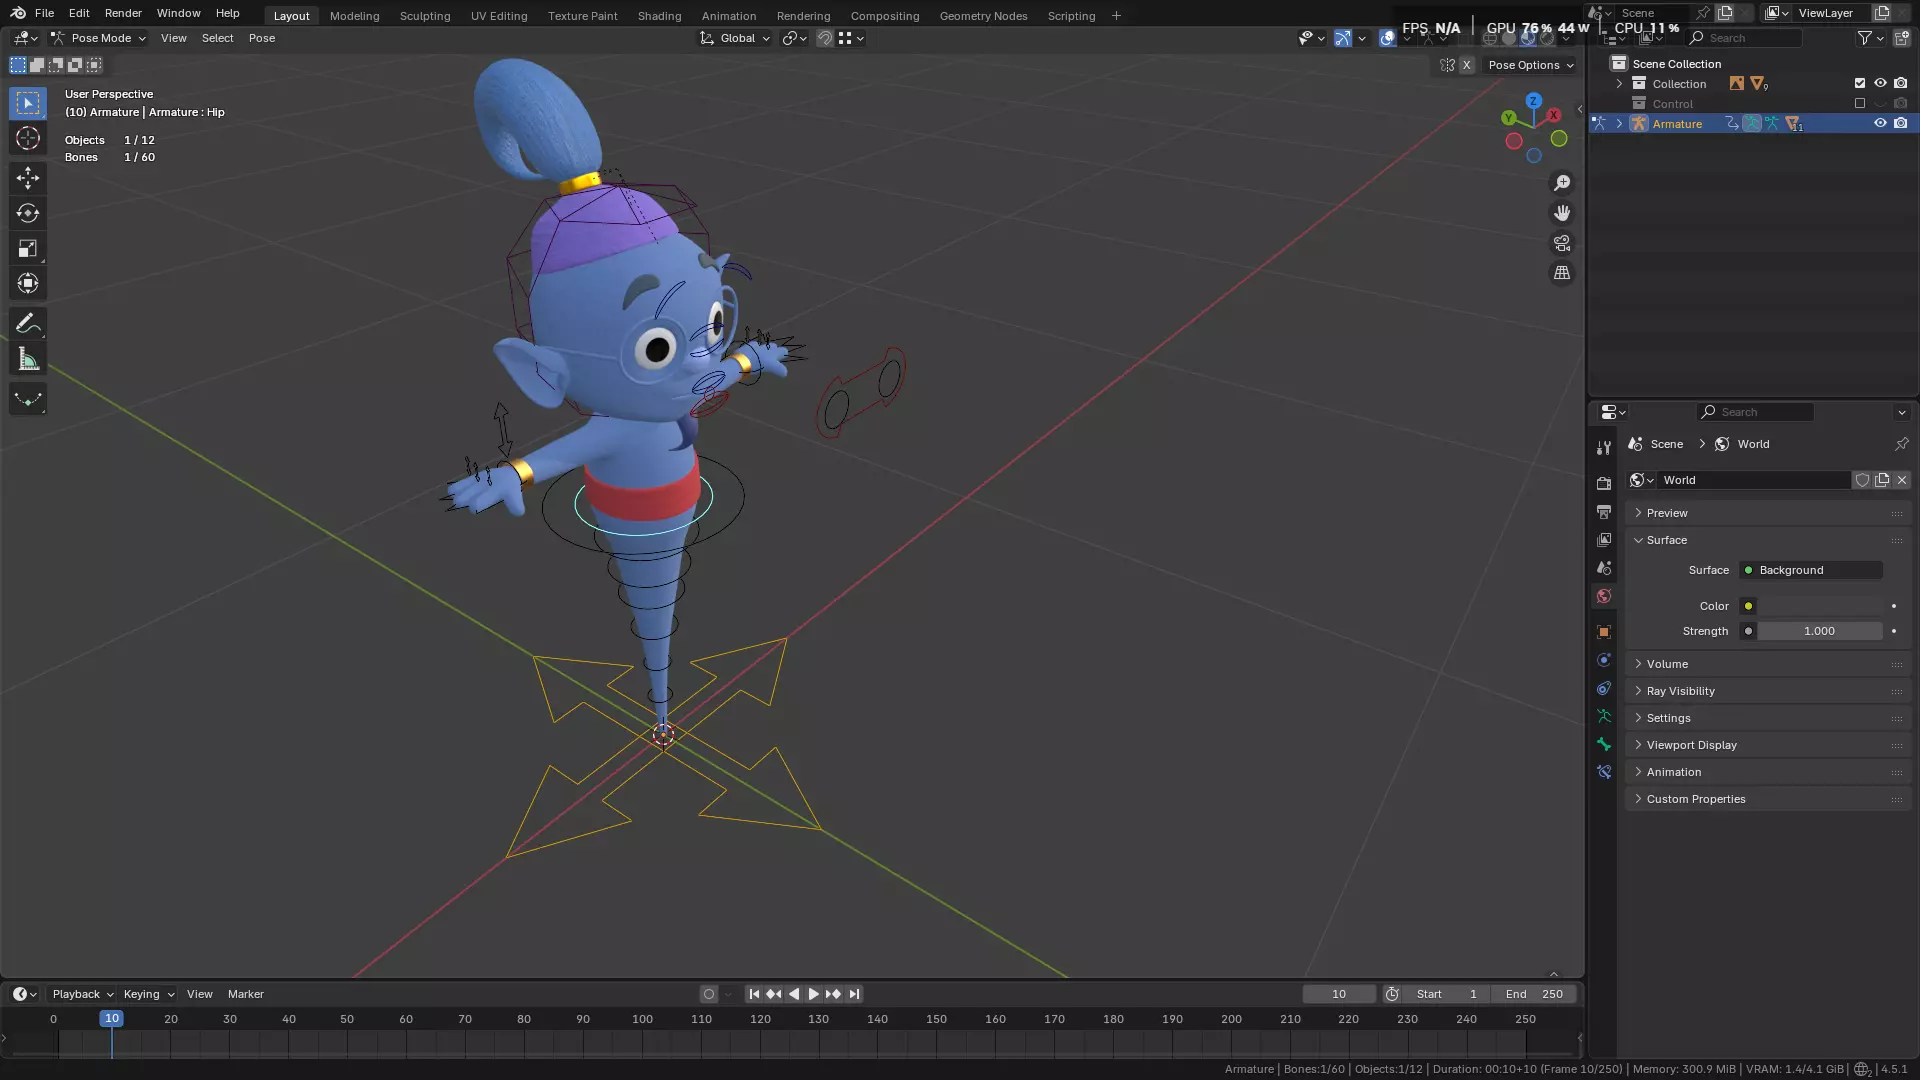
Task: Disable Collection in renders camera icon
Action: tap(1900, 83)
